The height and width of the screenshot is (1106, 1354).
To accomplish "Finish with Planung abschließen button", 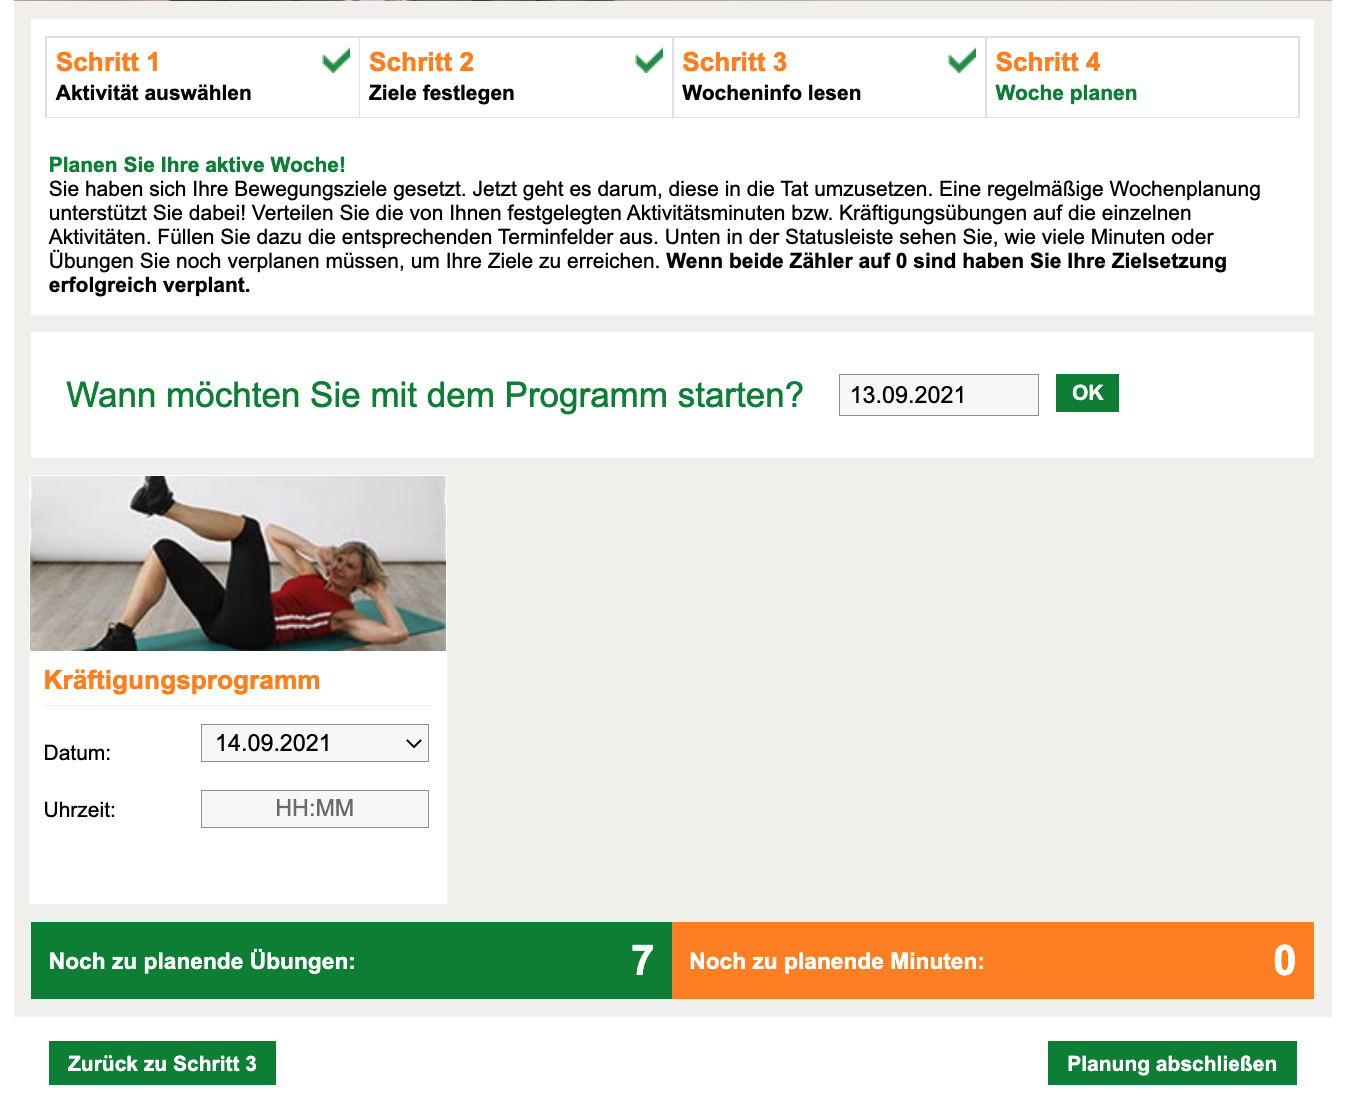I will [1172, 1063].
